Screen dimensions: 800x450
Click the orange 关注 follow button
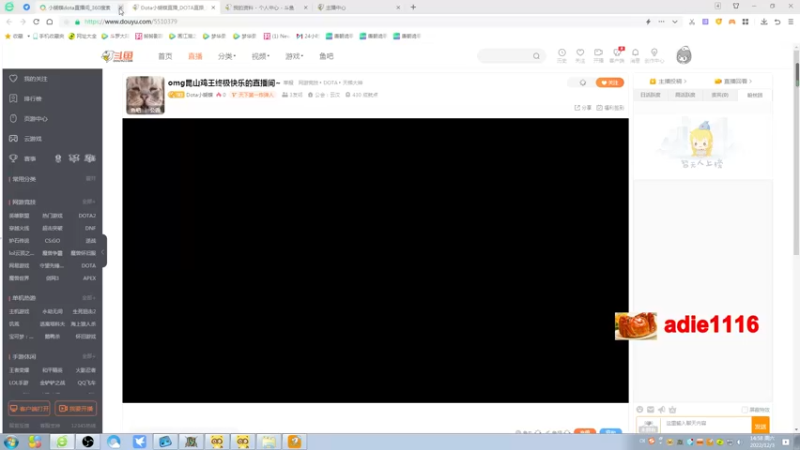[610, 83]
